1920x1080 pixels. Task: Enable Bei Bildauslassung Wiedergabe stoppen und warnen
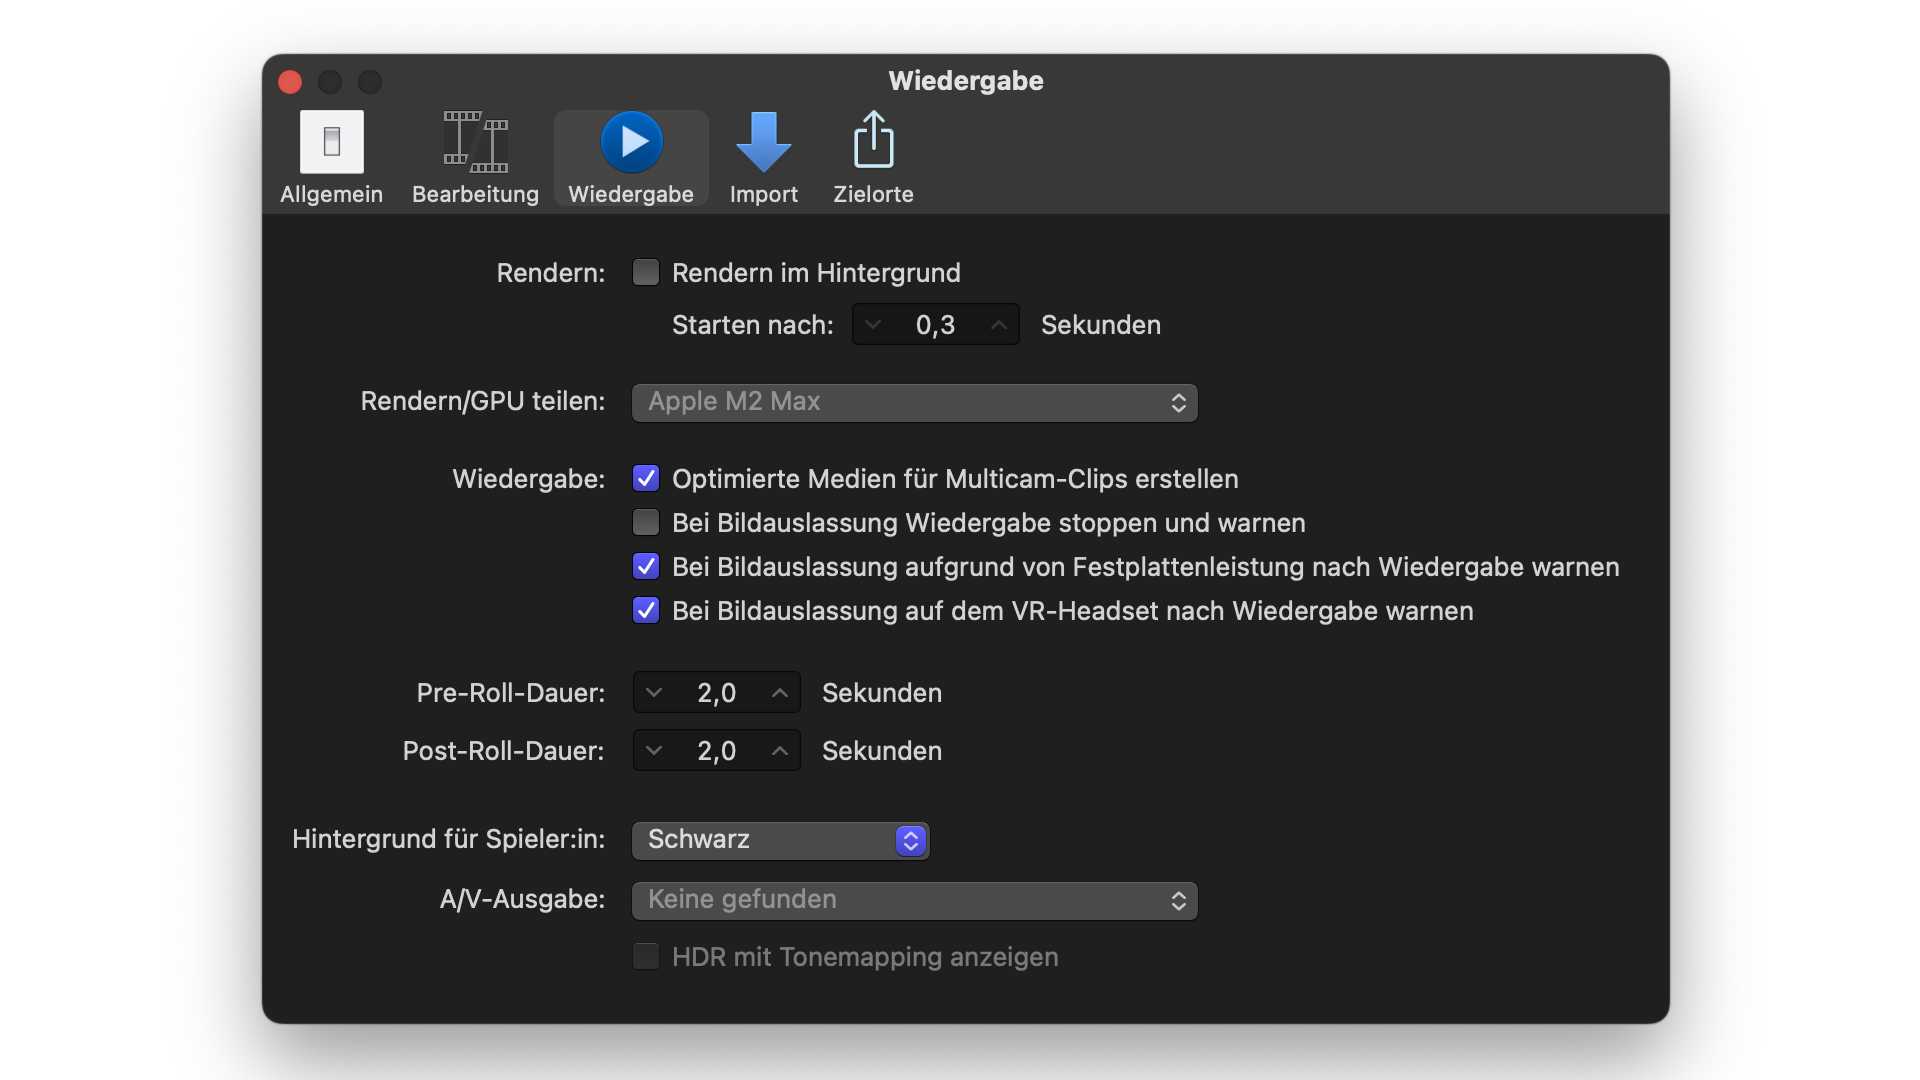646,523
